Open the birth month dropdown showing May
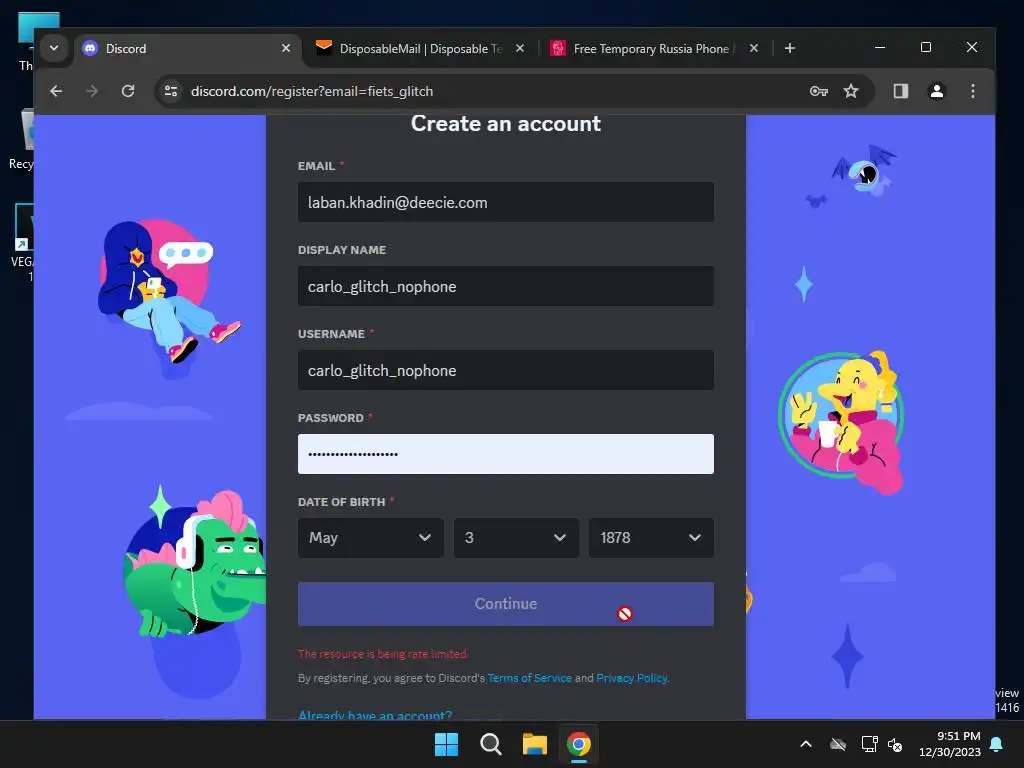This screenshot has width=1024, height=768. click(370, 537)
